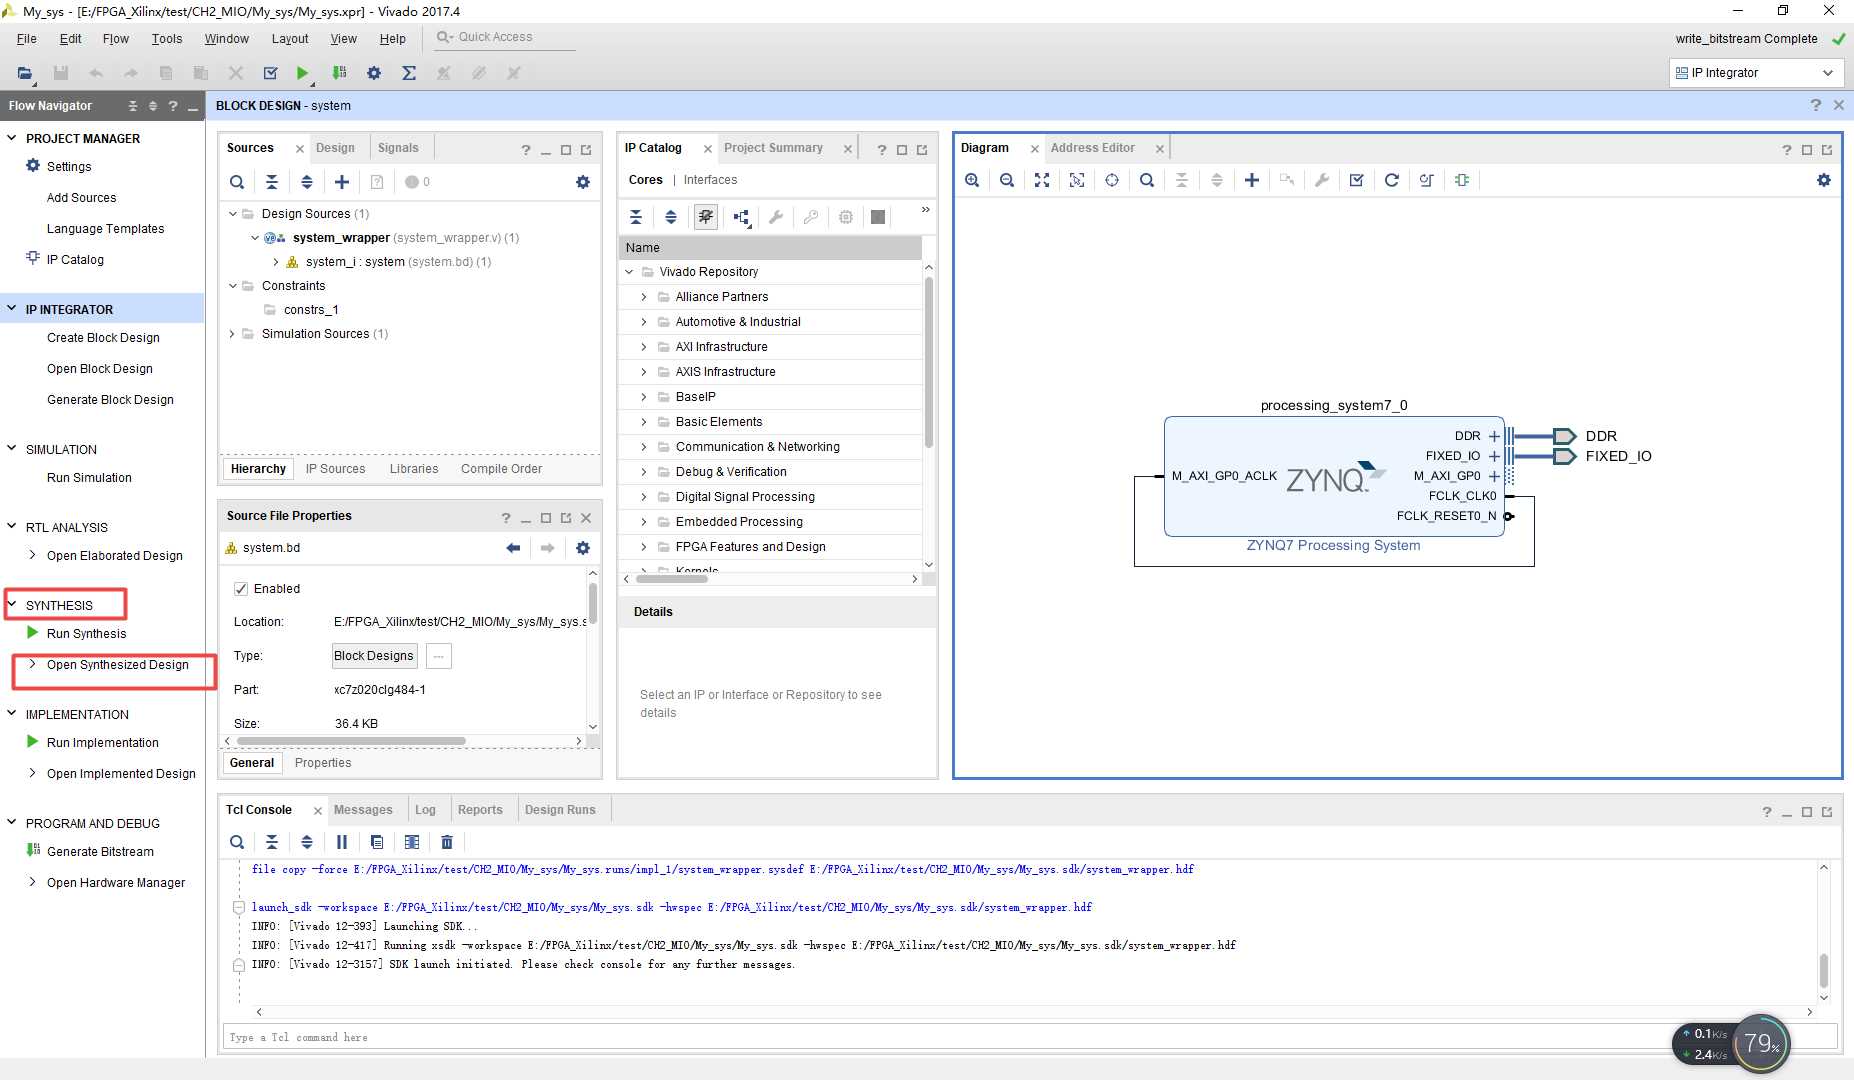Screen dimensions: 1854x1080
Task: Click the Tcl Console vertical scrollbar
Action: pos(1824,970)
